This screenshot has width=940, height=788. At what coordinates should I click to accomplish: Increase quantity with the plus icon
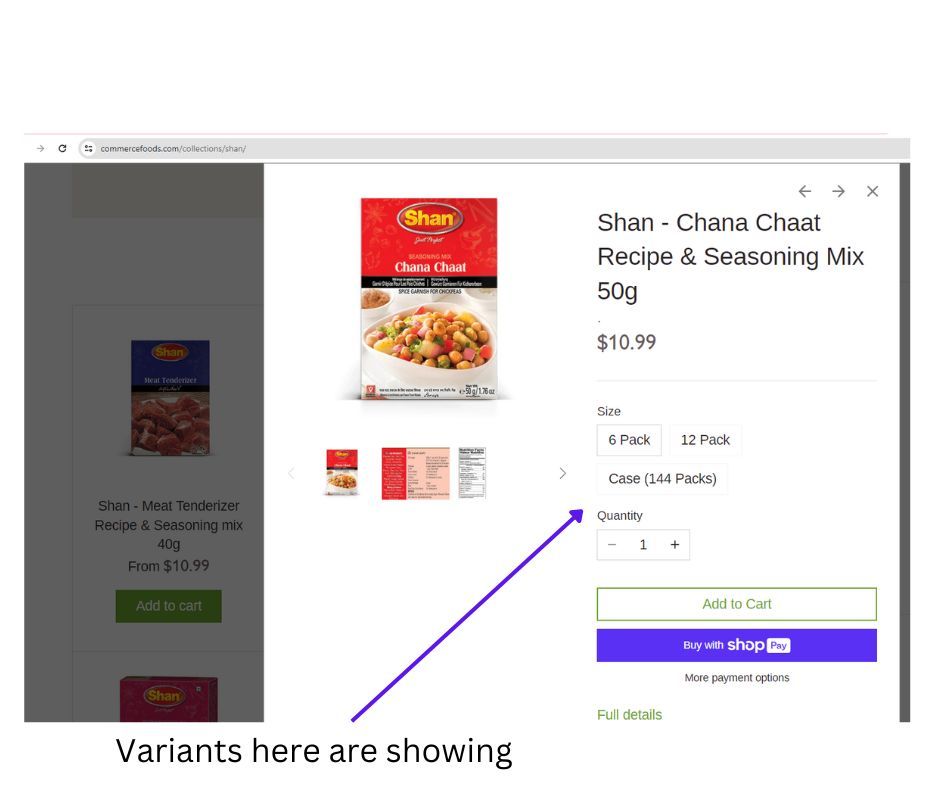(x=674, y=545)
